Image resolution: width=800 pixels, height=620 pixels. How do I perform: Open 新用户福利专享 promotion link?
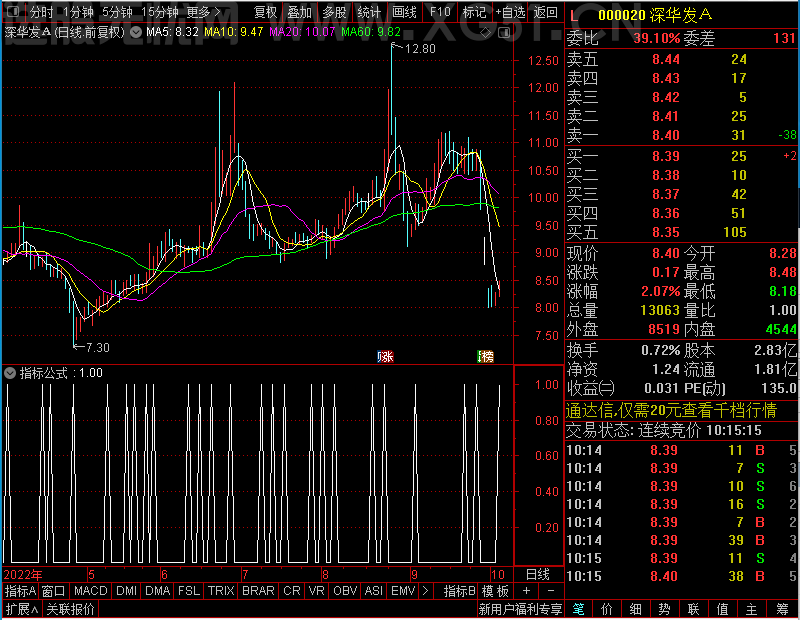coord(520,609)
